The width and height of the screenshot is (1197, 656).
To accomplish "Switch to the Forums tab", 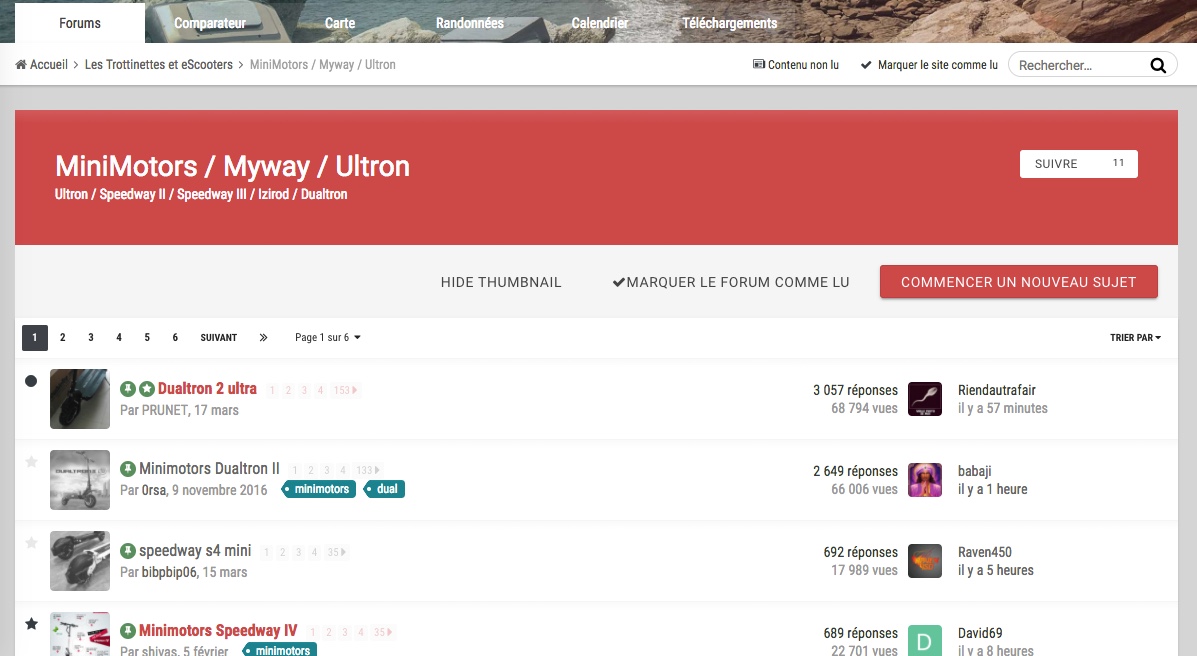I will pos(80,23).
